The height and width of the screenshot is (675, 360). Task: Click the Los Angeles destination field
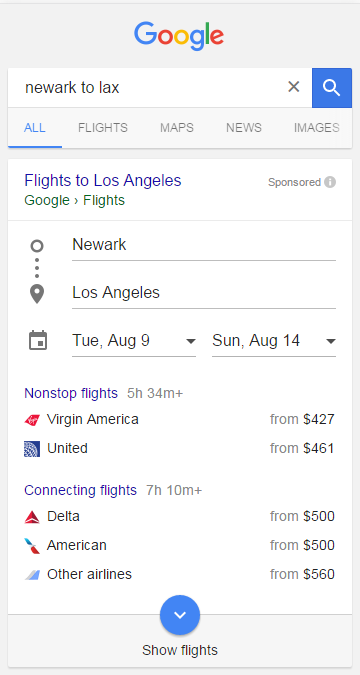[x=204, y=293]
